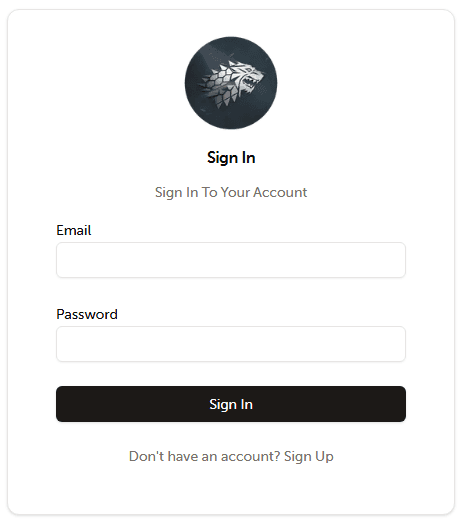Image resolution: width=465 pixels, height=525 pixels.
Task: Click 'Don't have an account?' text
Action: tap(205, 456)
